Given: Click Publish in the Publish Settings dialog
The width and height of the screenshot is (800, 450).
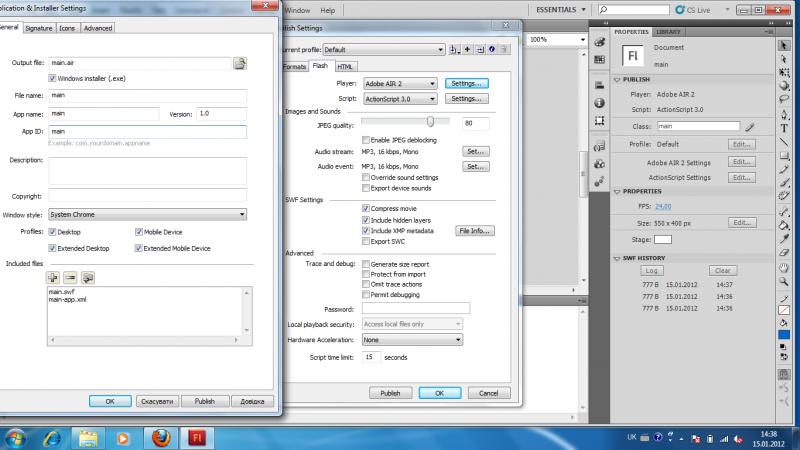Looking at the screenshot, I should pyautogui.click(x=390, y=393).
